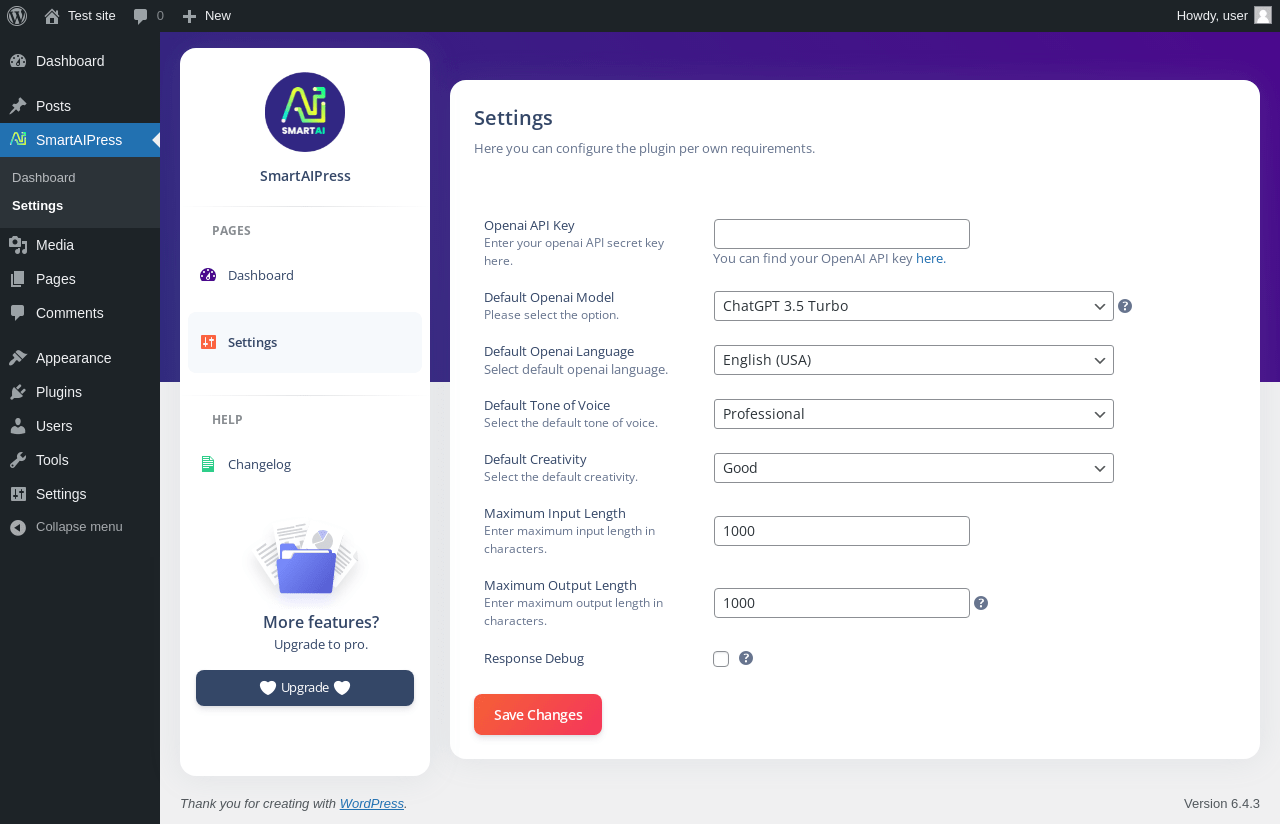The height and width of the screenshot is (824, 1280).
Task: Click help icon beside Response Debug
Action: click(x=746, y=658)
